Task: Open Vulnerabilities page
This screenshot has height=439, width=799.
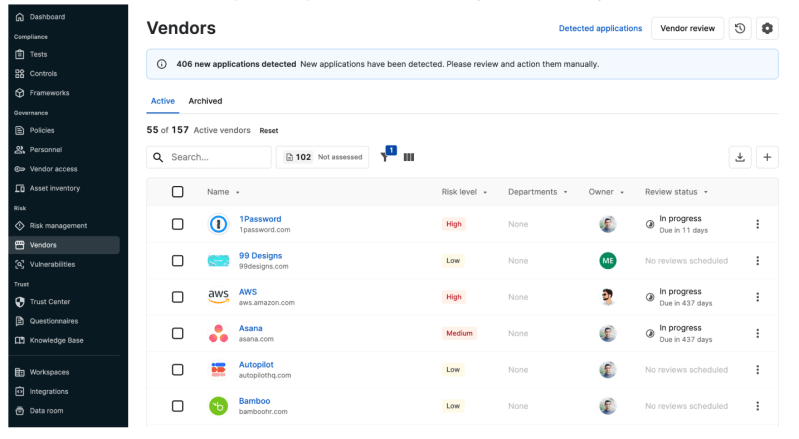Action: point(52,264)
